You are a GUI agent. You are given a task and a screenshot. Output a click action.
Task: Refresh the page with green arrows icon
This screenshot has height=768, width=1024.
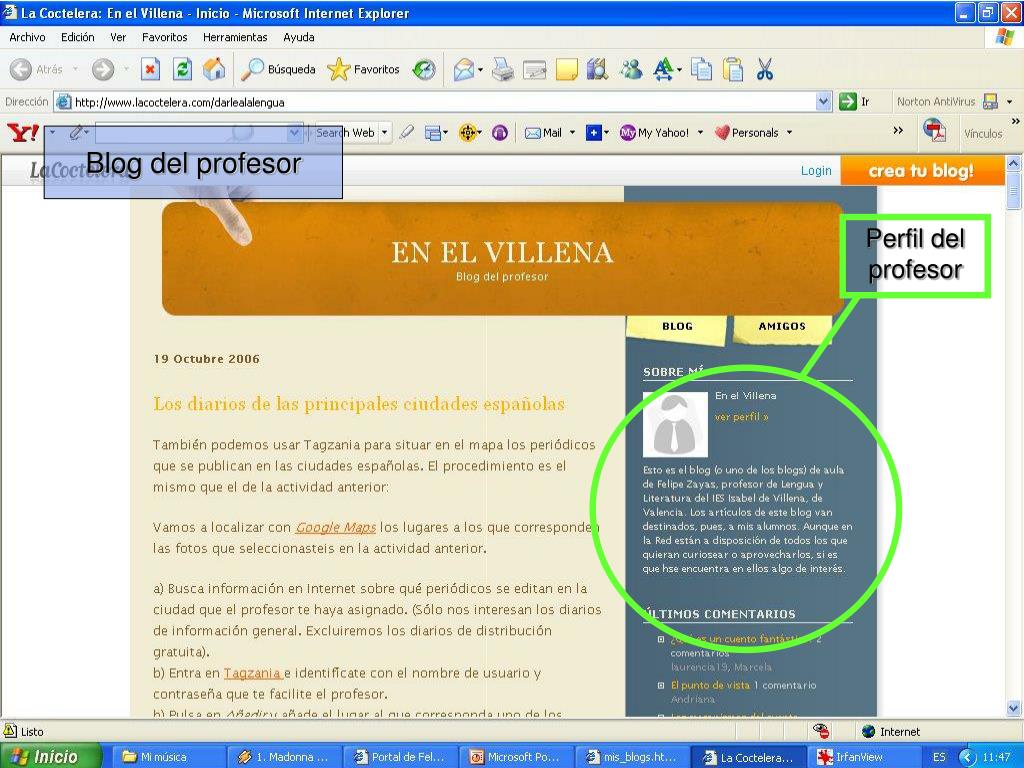(182, 69)
